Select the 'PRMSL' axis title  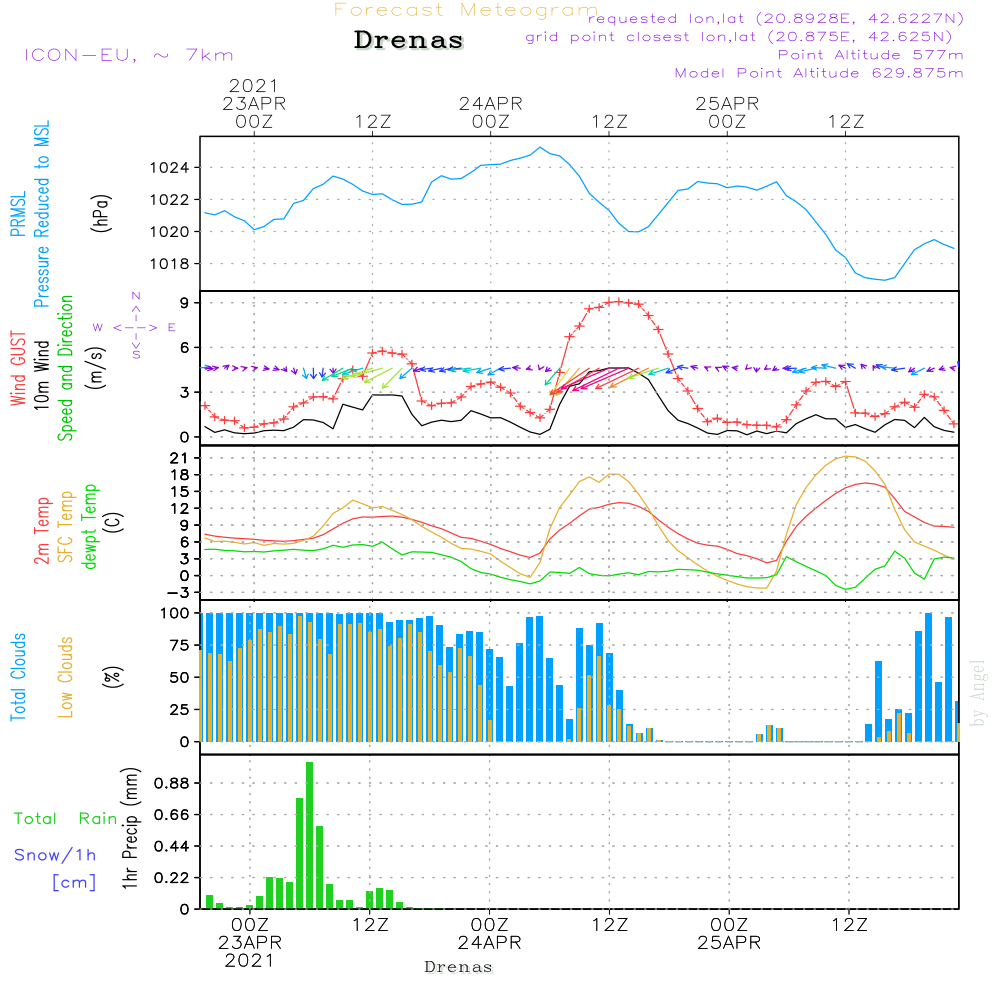click(18, 214)
